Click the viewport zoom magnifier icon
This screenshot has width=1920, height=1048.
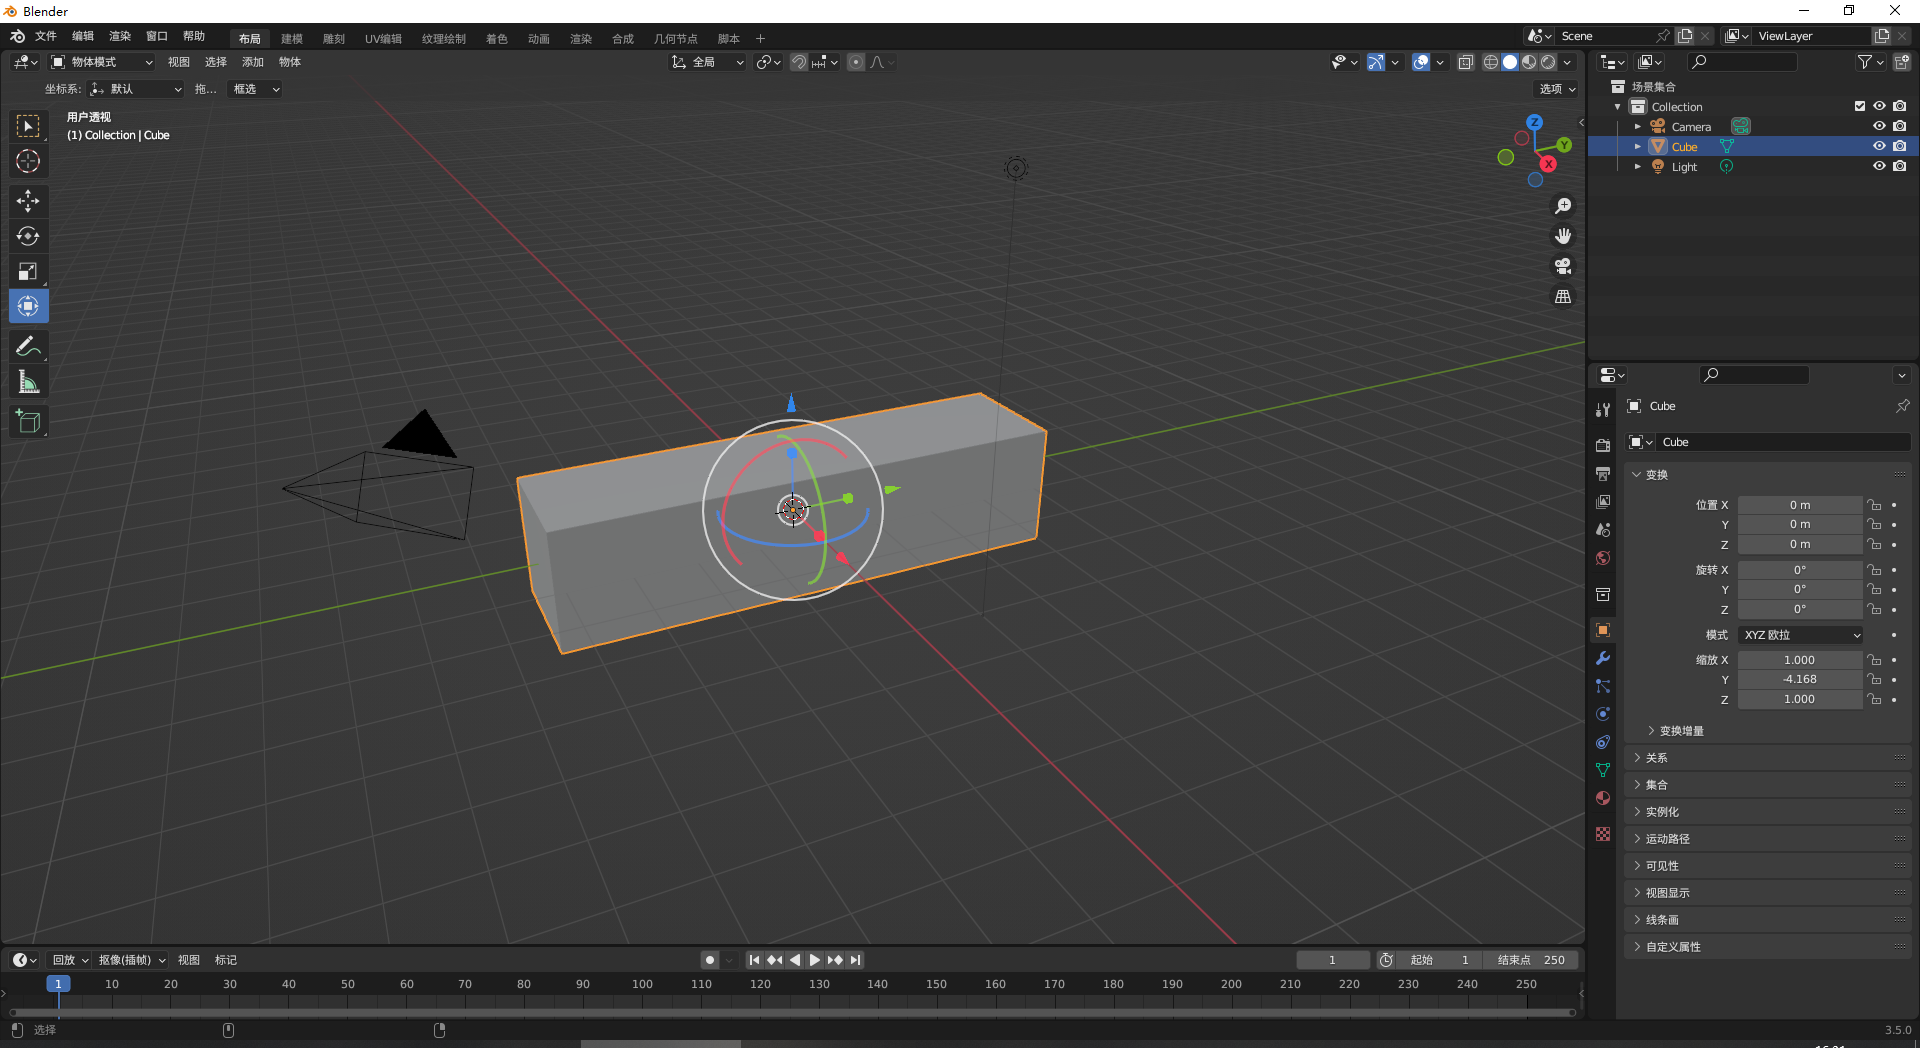point(1563,206)
